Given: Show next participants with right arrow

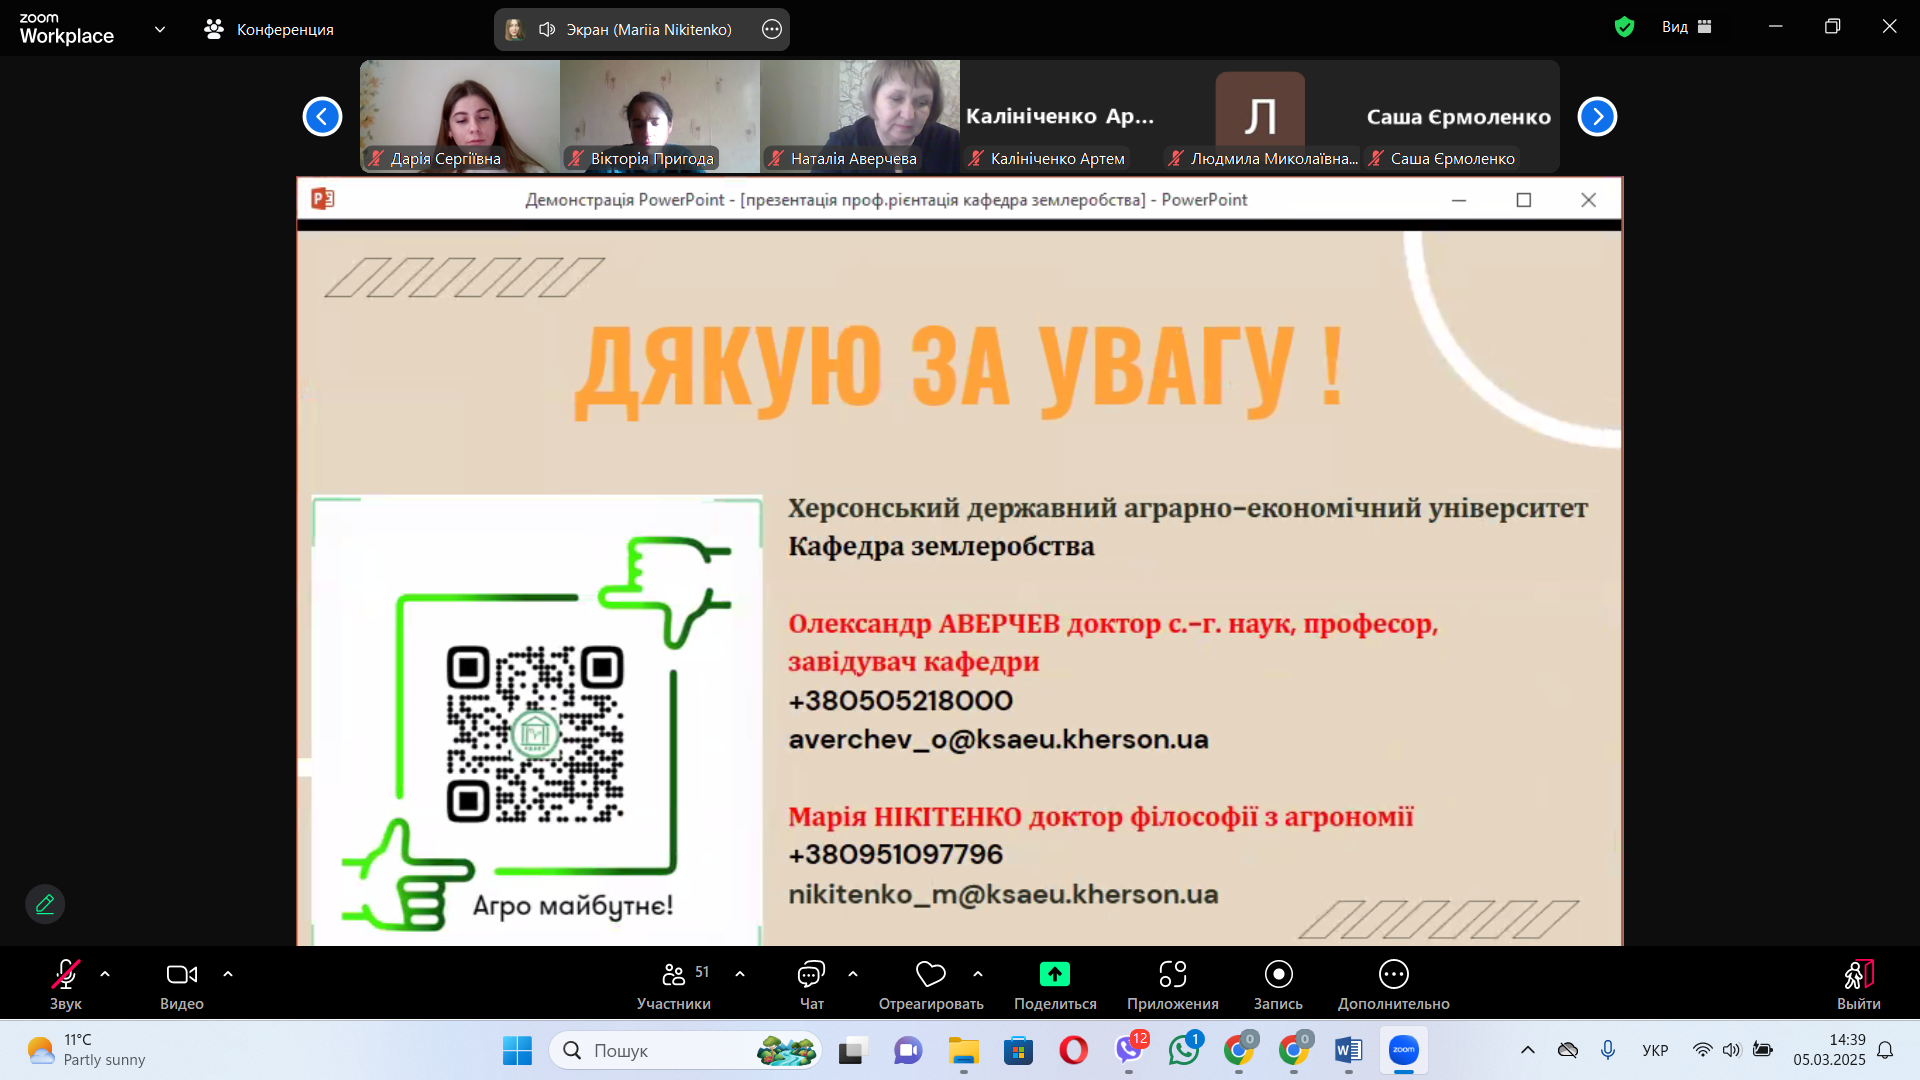Looking at the screenshot, I should pos(1597,117).
